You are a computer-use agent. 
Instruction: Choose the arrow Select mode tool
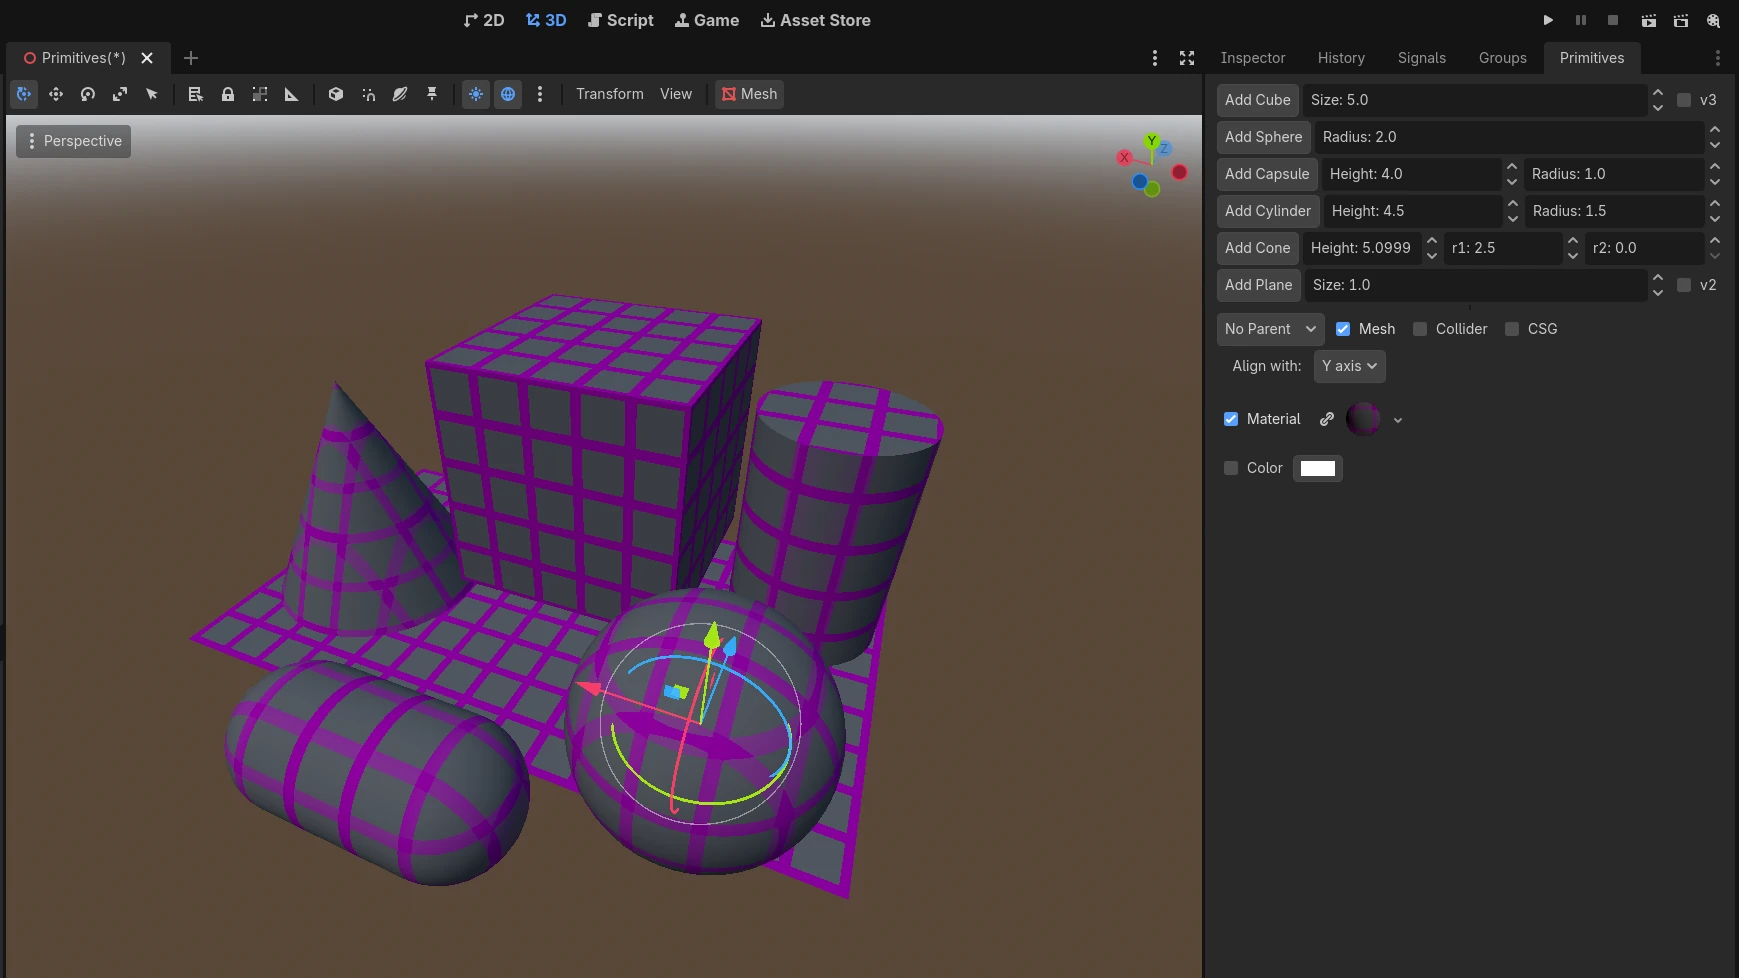click(x=152, y=94)
